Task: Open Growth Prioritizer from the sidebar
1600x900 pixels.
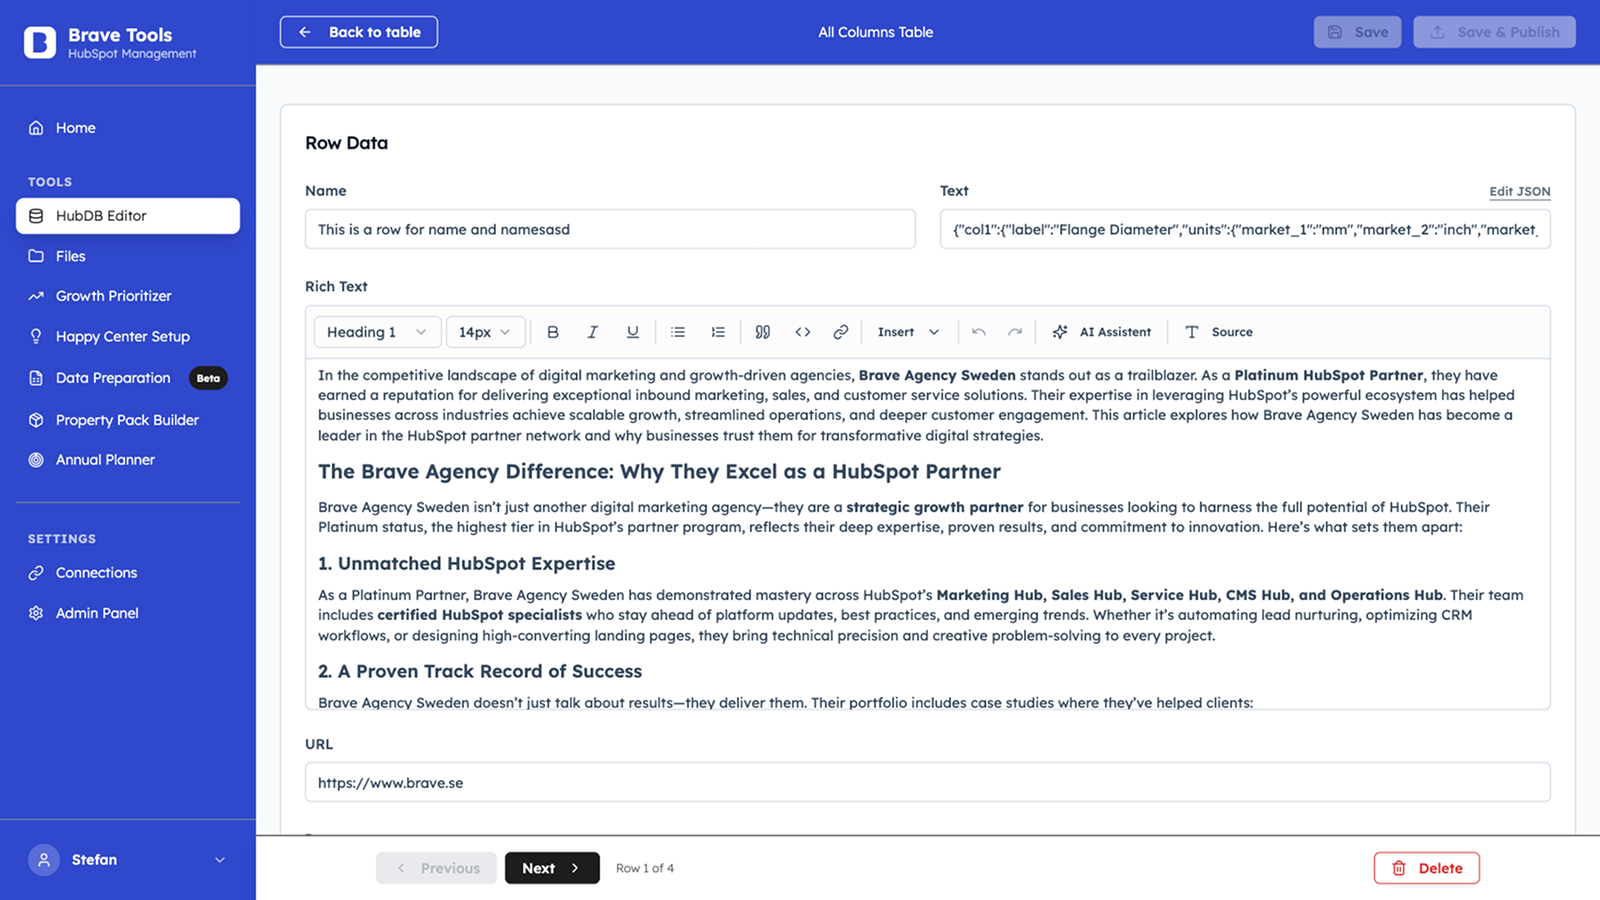Action: click(113, 296)
